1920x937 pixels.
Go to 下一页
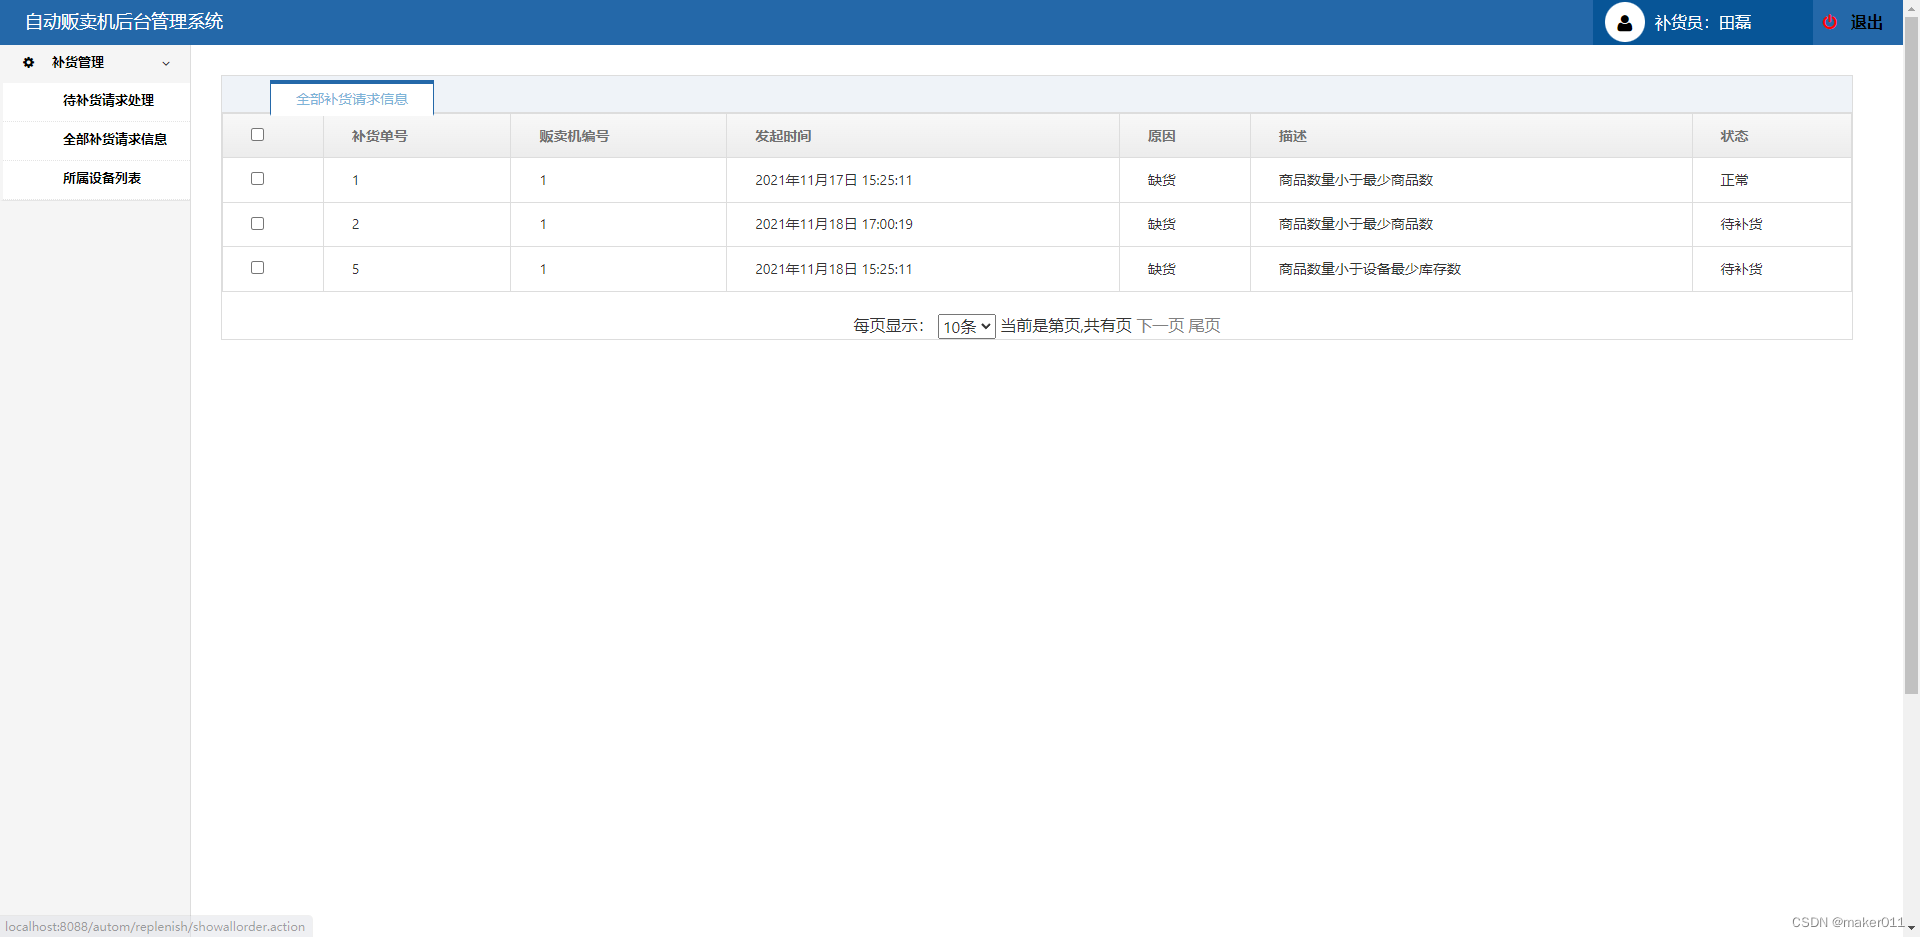click(x=1160, y=325)
